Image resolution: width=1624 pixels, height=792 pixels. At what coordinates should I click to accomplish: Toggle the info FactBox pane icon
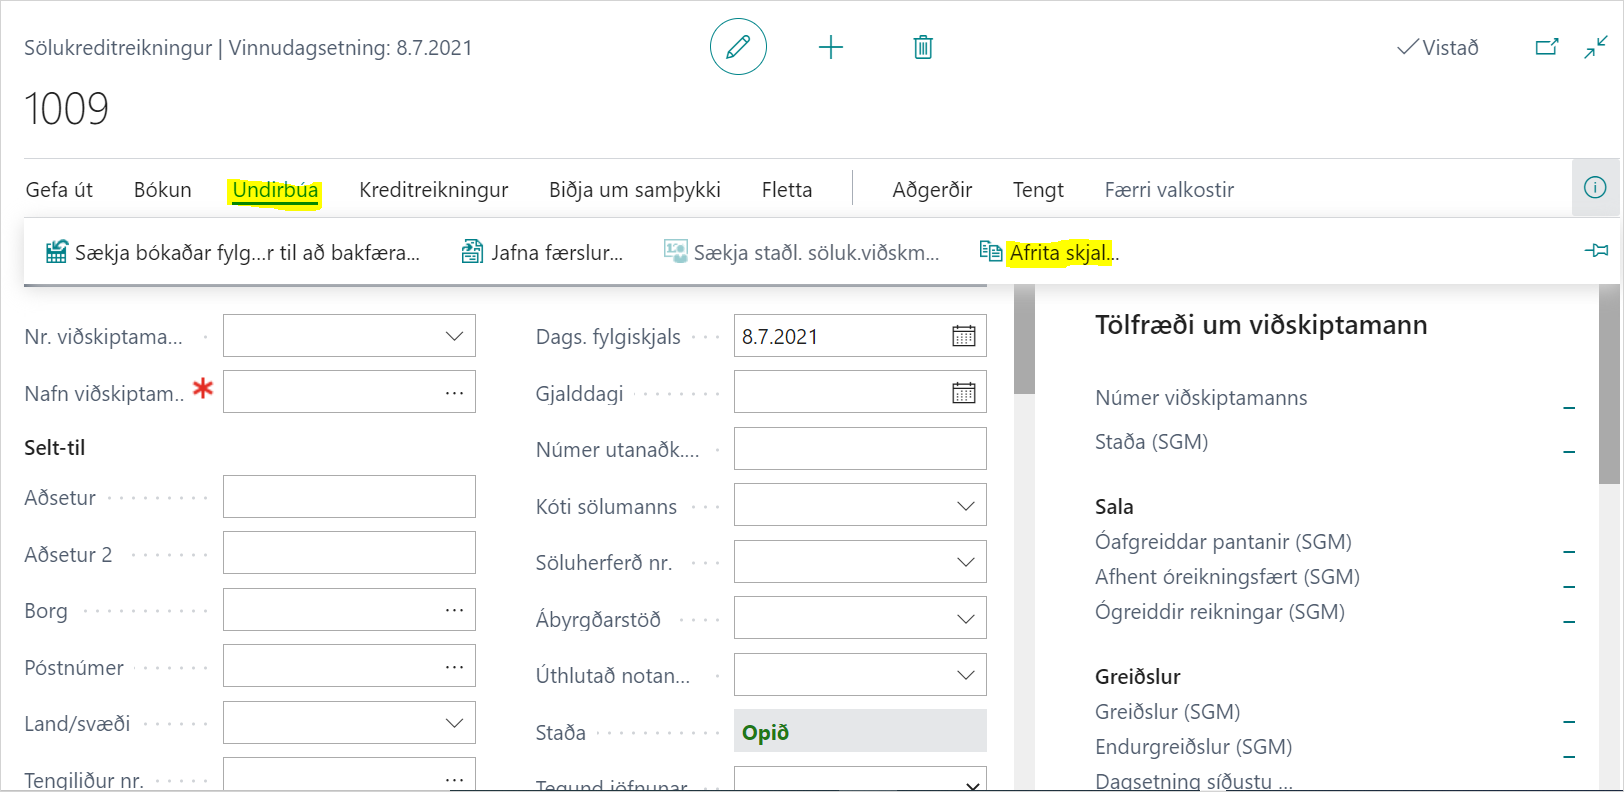[x=1595, y=188]
